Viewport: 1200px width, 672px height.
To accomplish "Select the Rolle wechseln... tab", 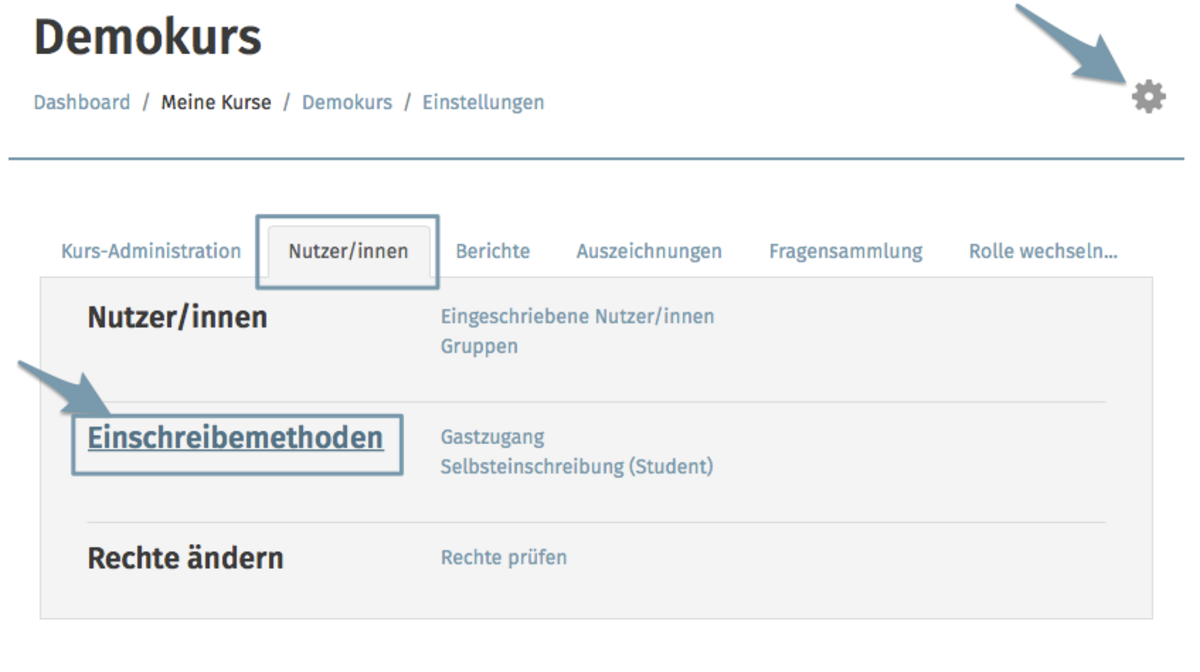I will (1043, 251).
